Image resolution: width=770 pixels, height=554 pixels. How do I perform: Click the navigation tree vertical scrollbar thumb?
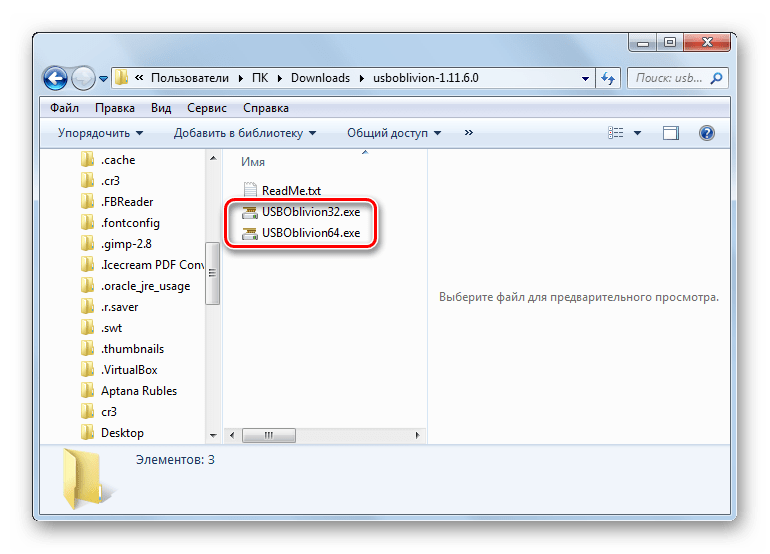213,273
